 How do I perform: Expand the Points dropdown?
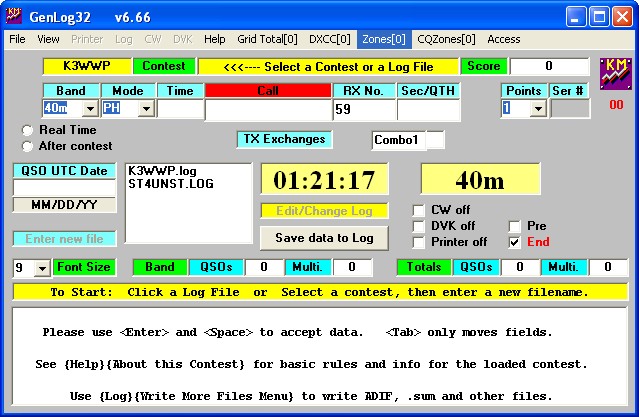tap(537, 108)
